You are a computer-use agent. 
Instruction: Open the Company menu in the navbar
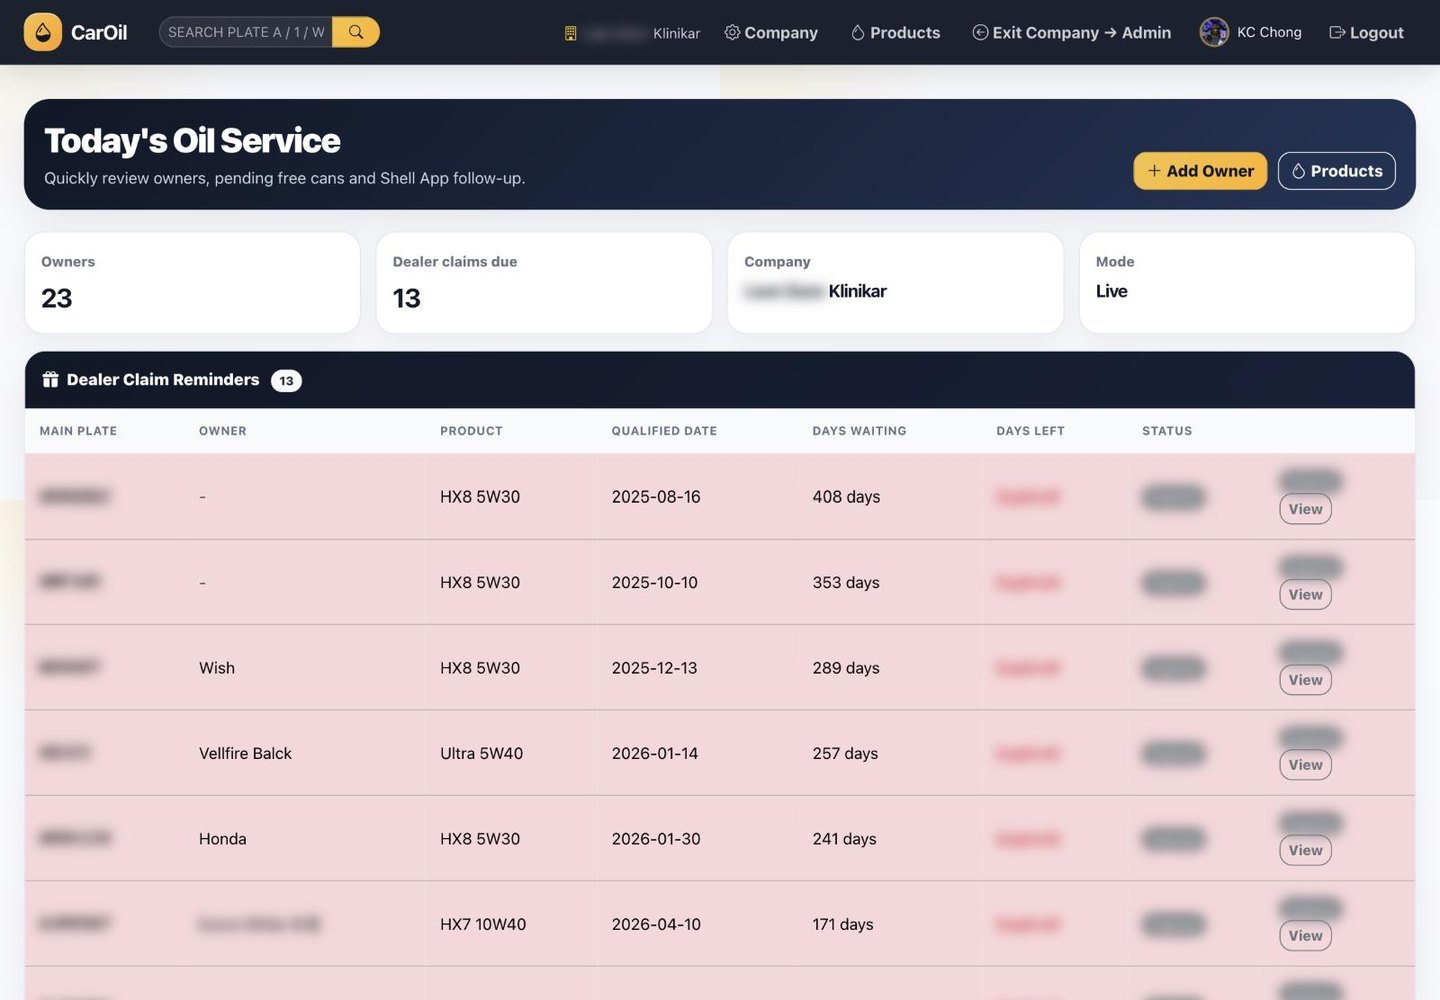771,33
